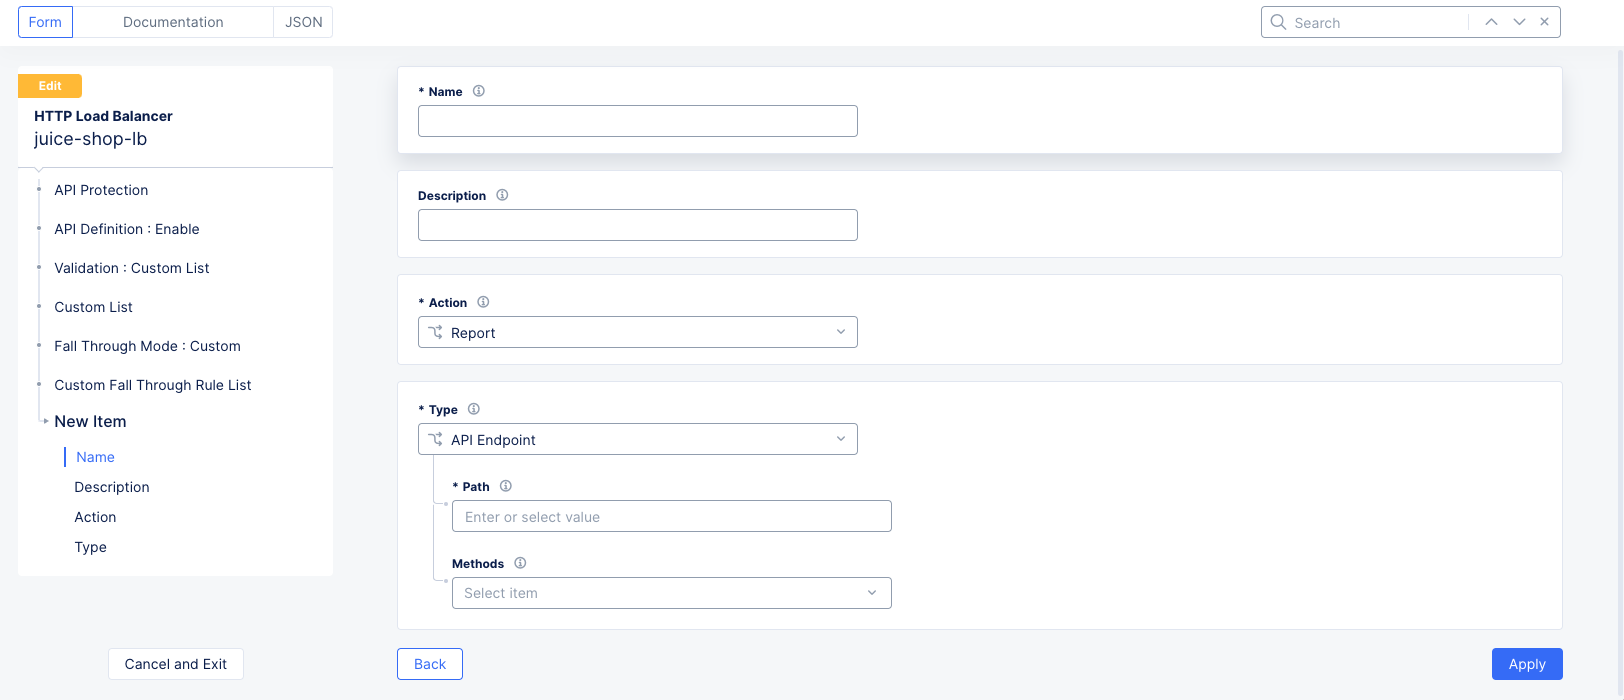Open the Action dropdown showing Report
1624x700 pixels.
(637, 332)
